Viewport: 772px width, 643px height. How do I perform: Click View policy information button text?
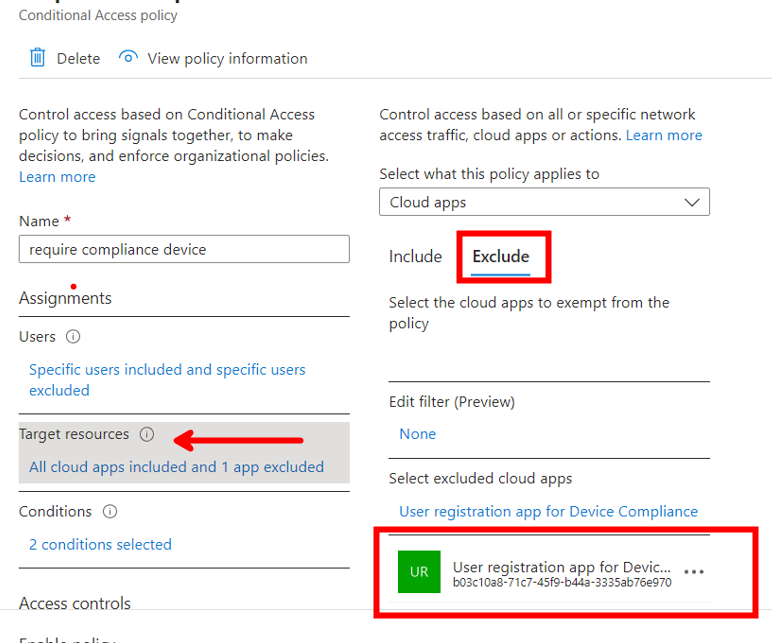227,58
